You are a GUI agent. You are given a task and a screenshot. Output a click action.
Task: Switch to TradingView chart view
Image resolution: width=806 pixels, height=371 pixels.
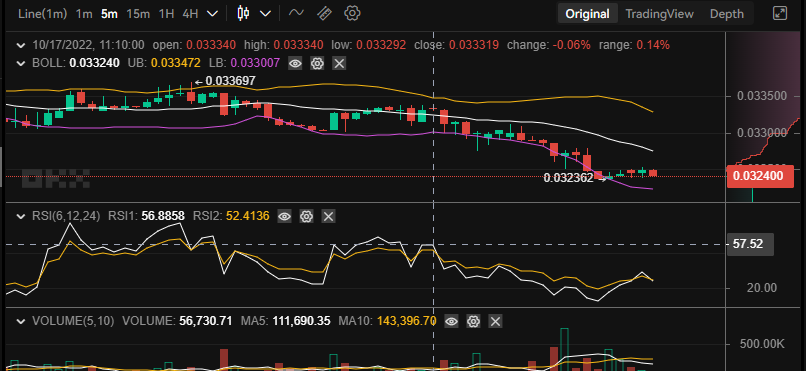pyautogui.click(x=660, y=14)
